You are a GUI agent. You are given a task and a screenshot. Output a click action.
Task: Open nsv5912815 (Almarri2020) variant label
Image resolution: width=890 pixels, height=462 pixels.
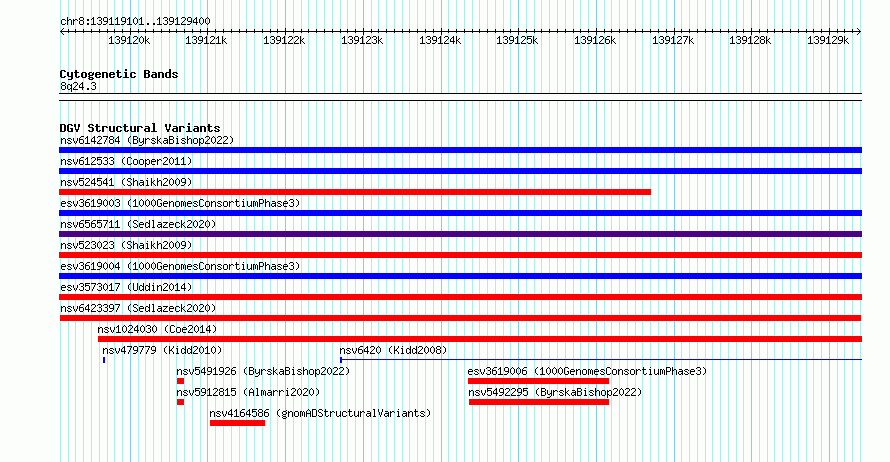248,392
